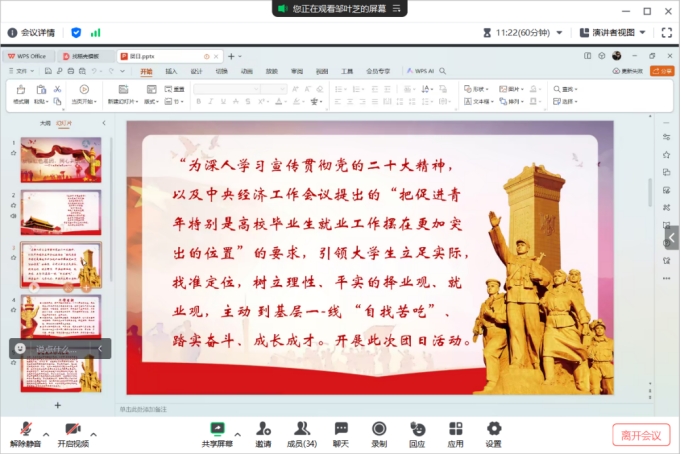Open the 聊天 chat panel

(341, 431)
